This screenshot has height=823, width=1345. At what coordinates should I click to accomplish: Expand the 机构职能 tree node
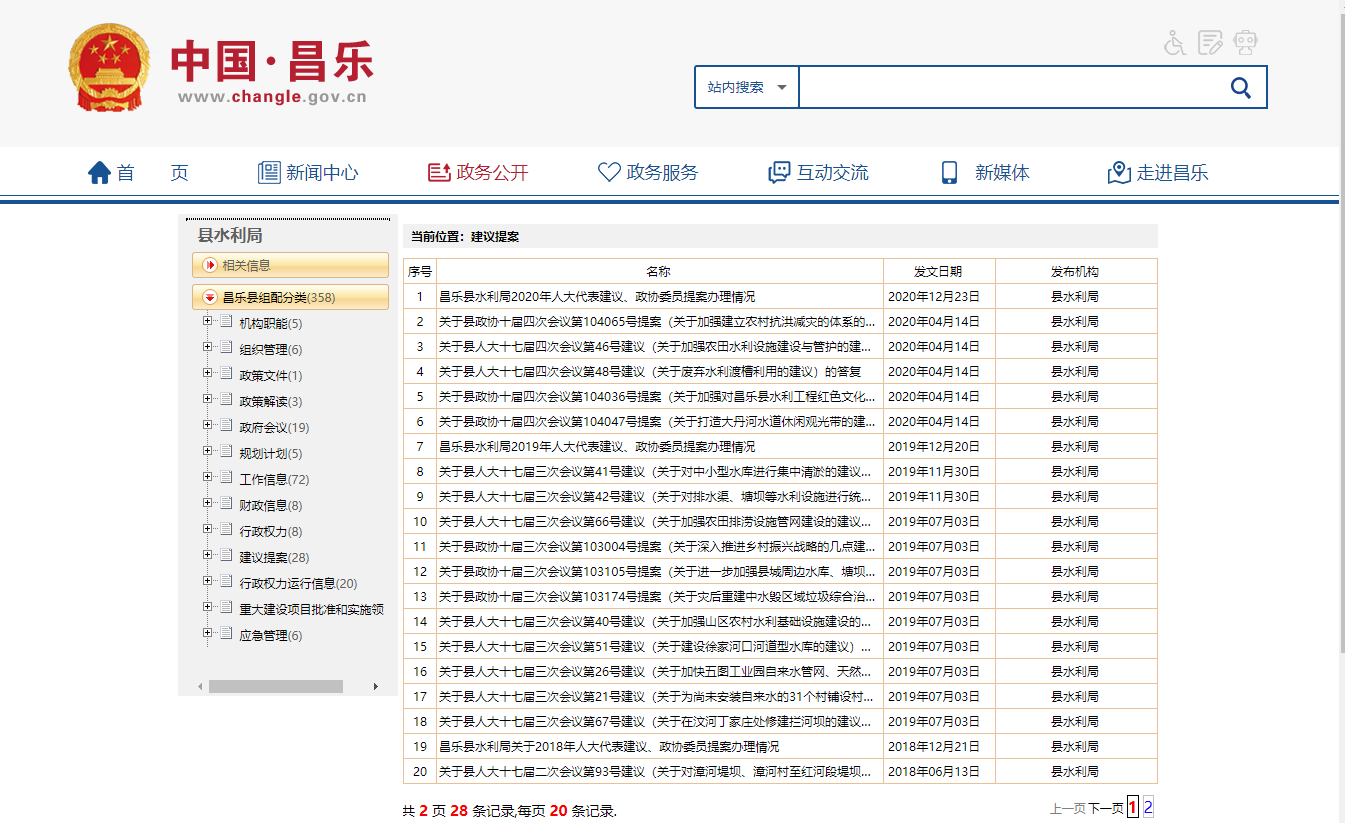pyautogui.click(x=208, y=321)
